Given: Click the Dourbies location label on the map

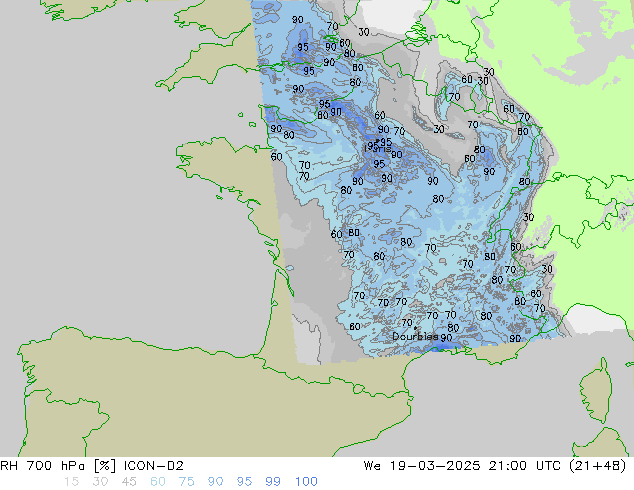Looking at the screenshot, I should [415, 336].
